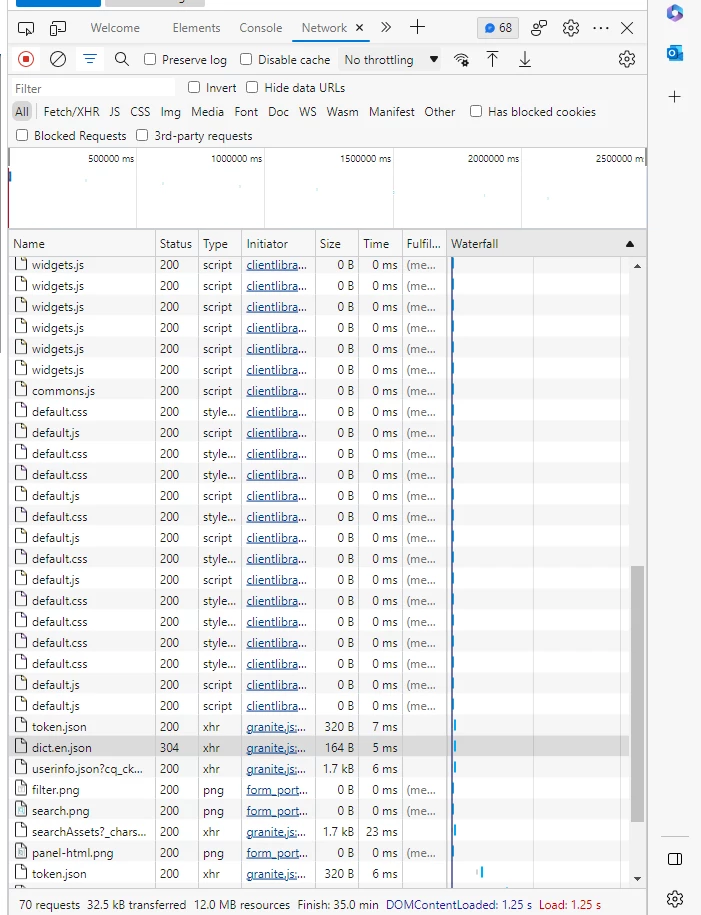Close DevTools with the X icon
701x915 pixels.
627,28
